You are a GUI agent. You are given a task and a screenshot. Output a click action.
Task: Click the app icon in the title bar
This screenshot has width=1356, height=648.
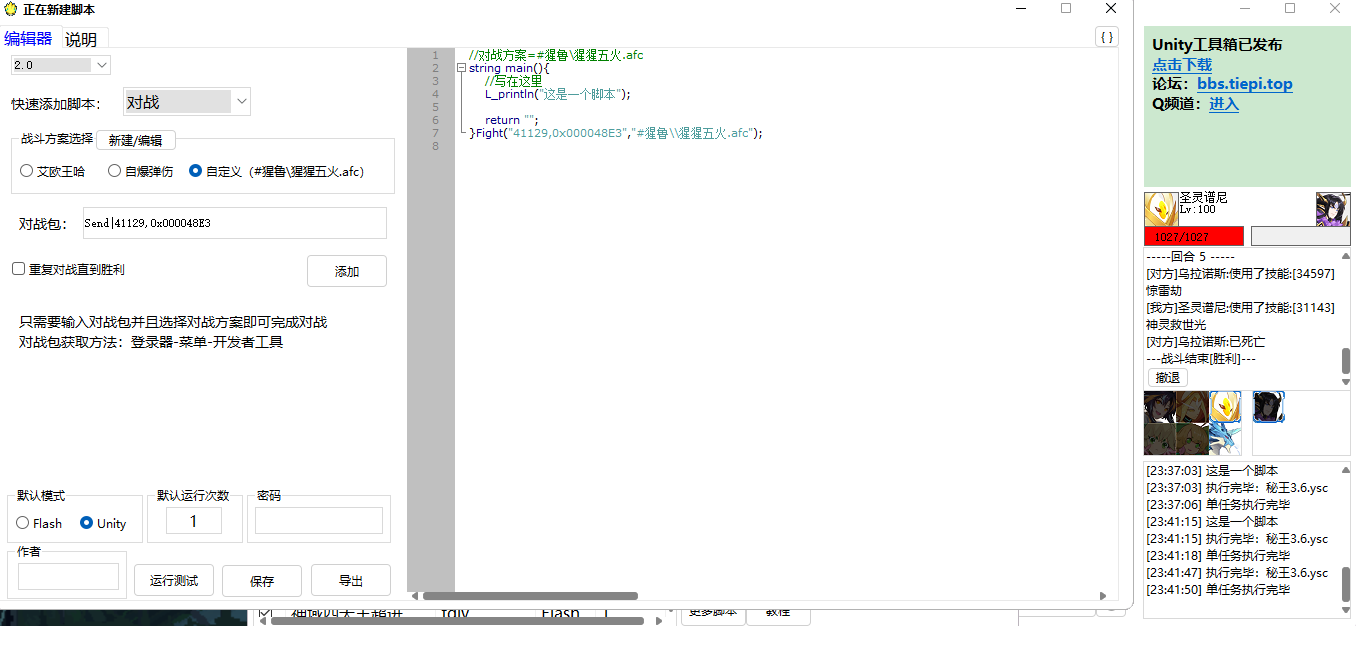[10, 9]
